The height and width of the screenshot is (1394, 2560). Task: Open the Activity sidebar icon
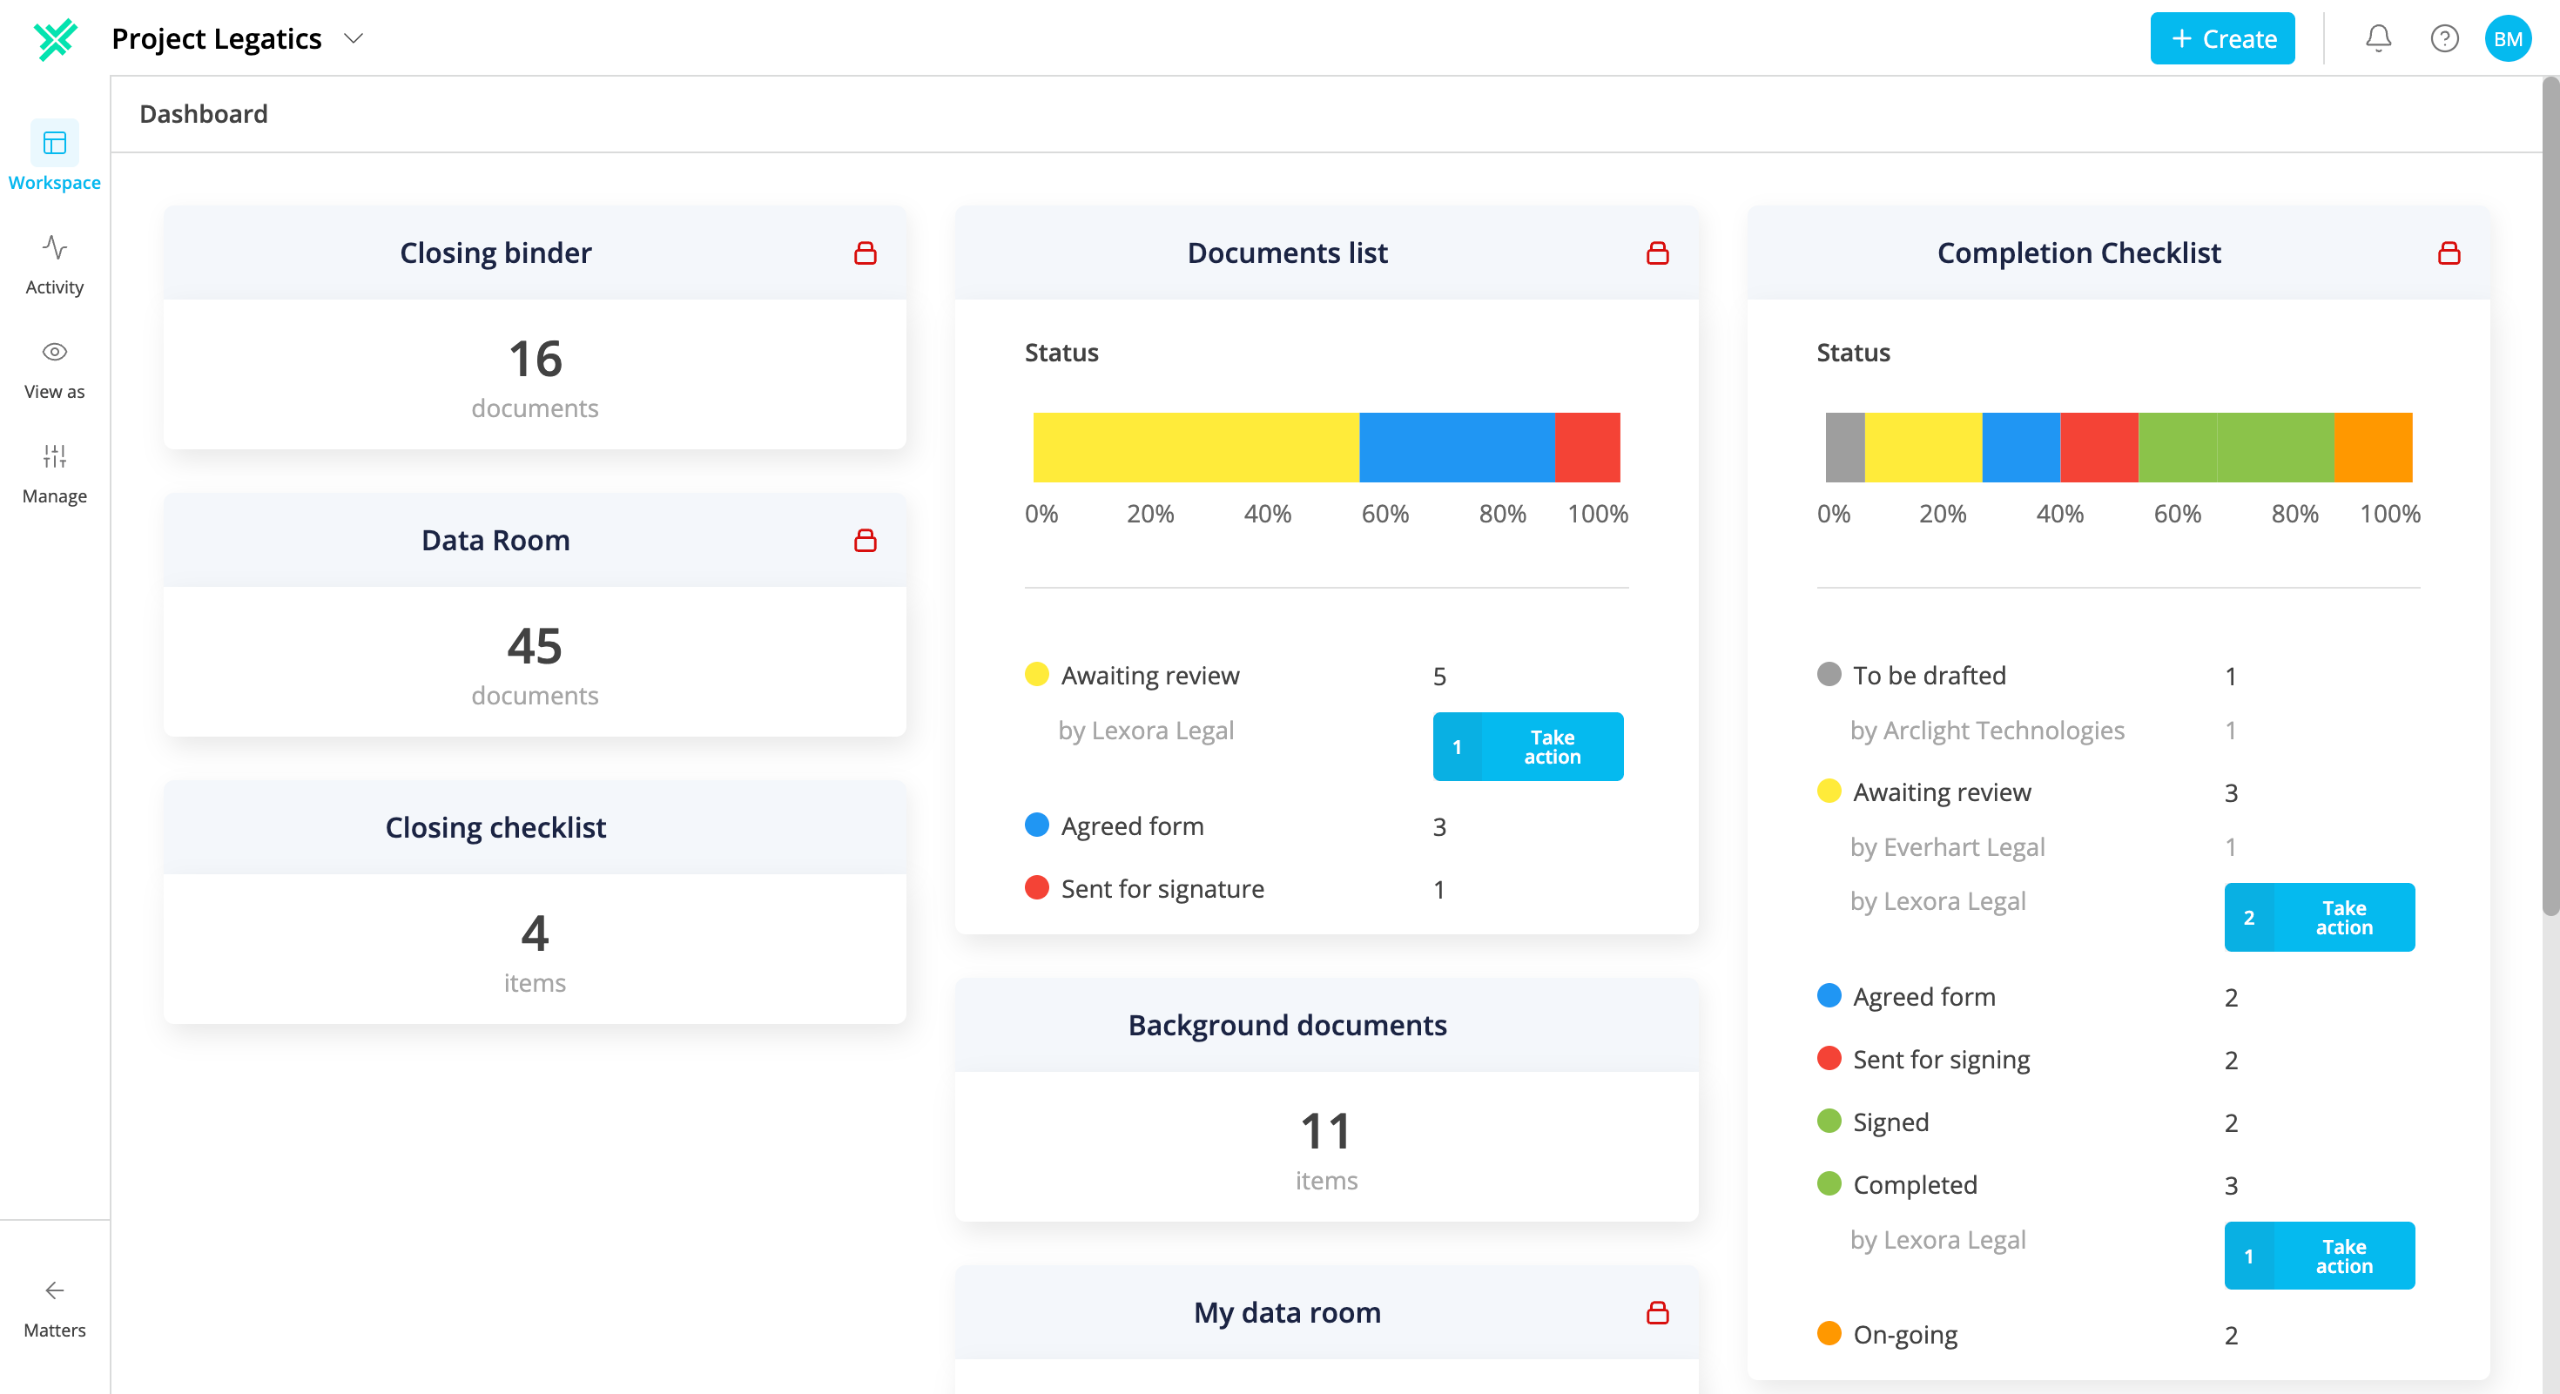(55, 264)
